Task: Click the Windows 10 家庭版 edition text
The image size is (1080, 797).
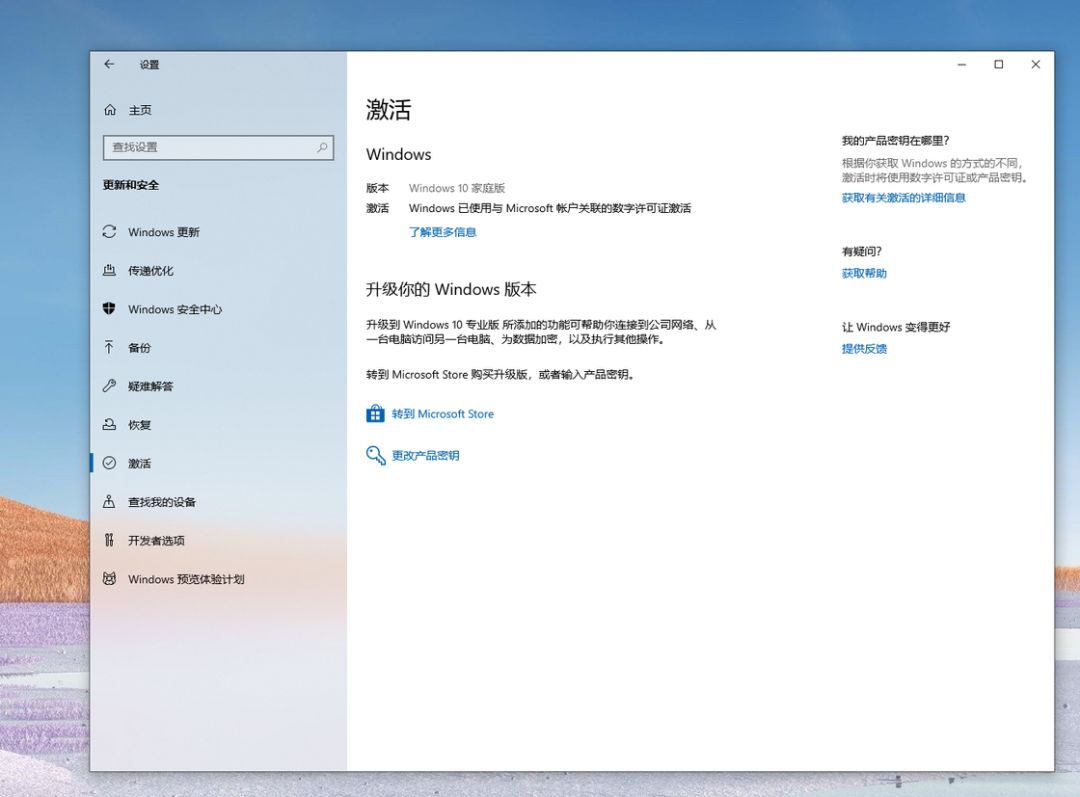Action: click(457, 188)
